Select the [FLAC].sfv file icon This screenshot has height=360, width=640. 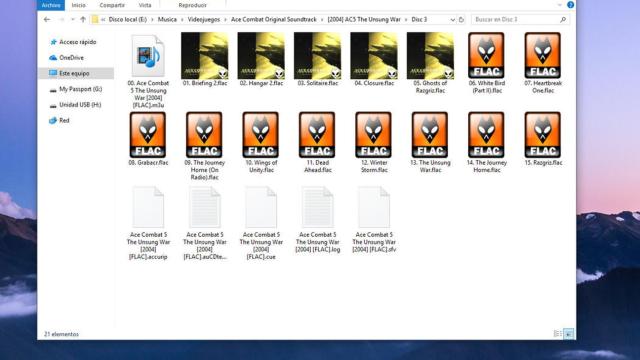tap(374, 207)
